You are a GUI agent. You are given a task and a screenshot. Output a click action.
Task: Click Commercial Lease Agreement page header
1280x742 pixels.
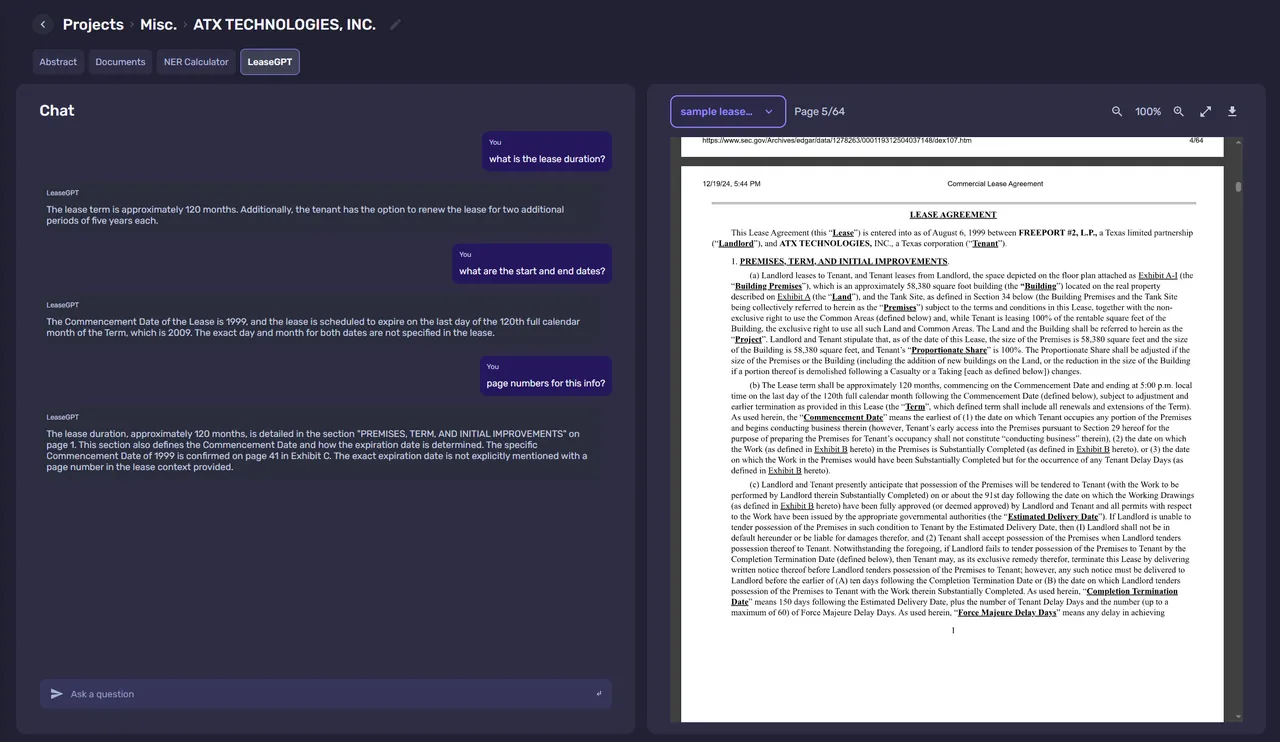tap(995, 184)
